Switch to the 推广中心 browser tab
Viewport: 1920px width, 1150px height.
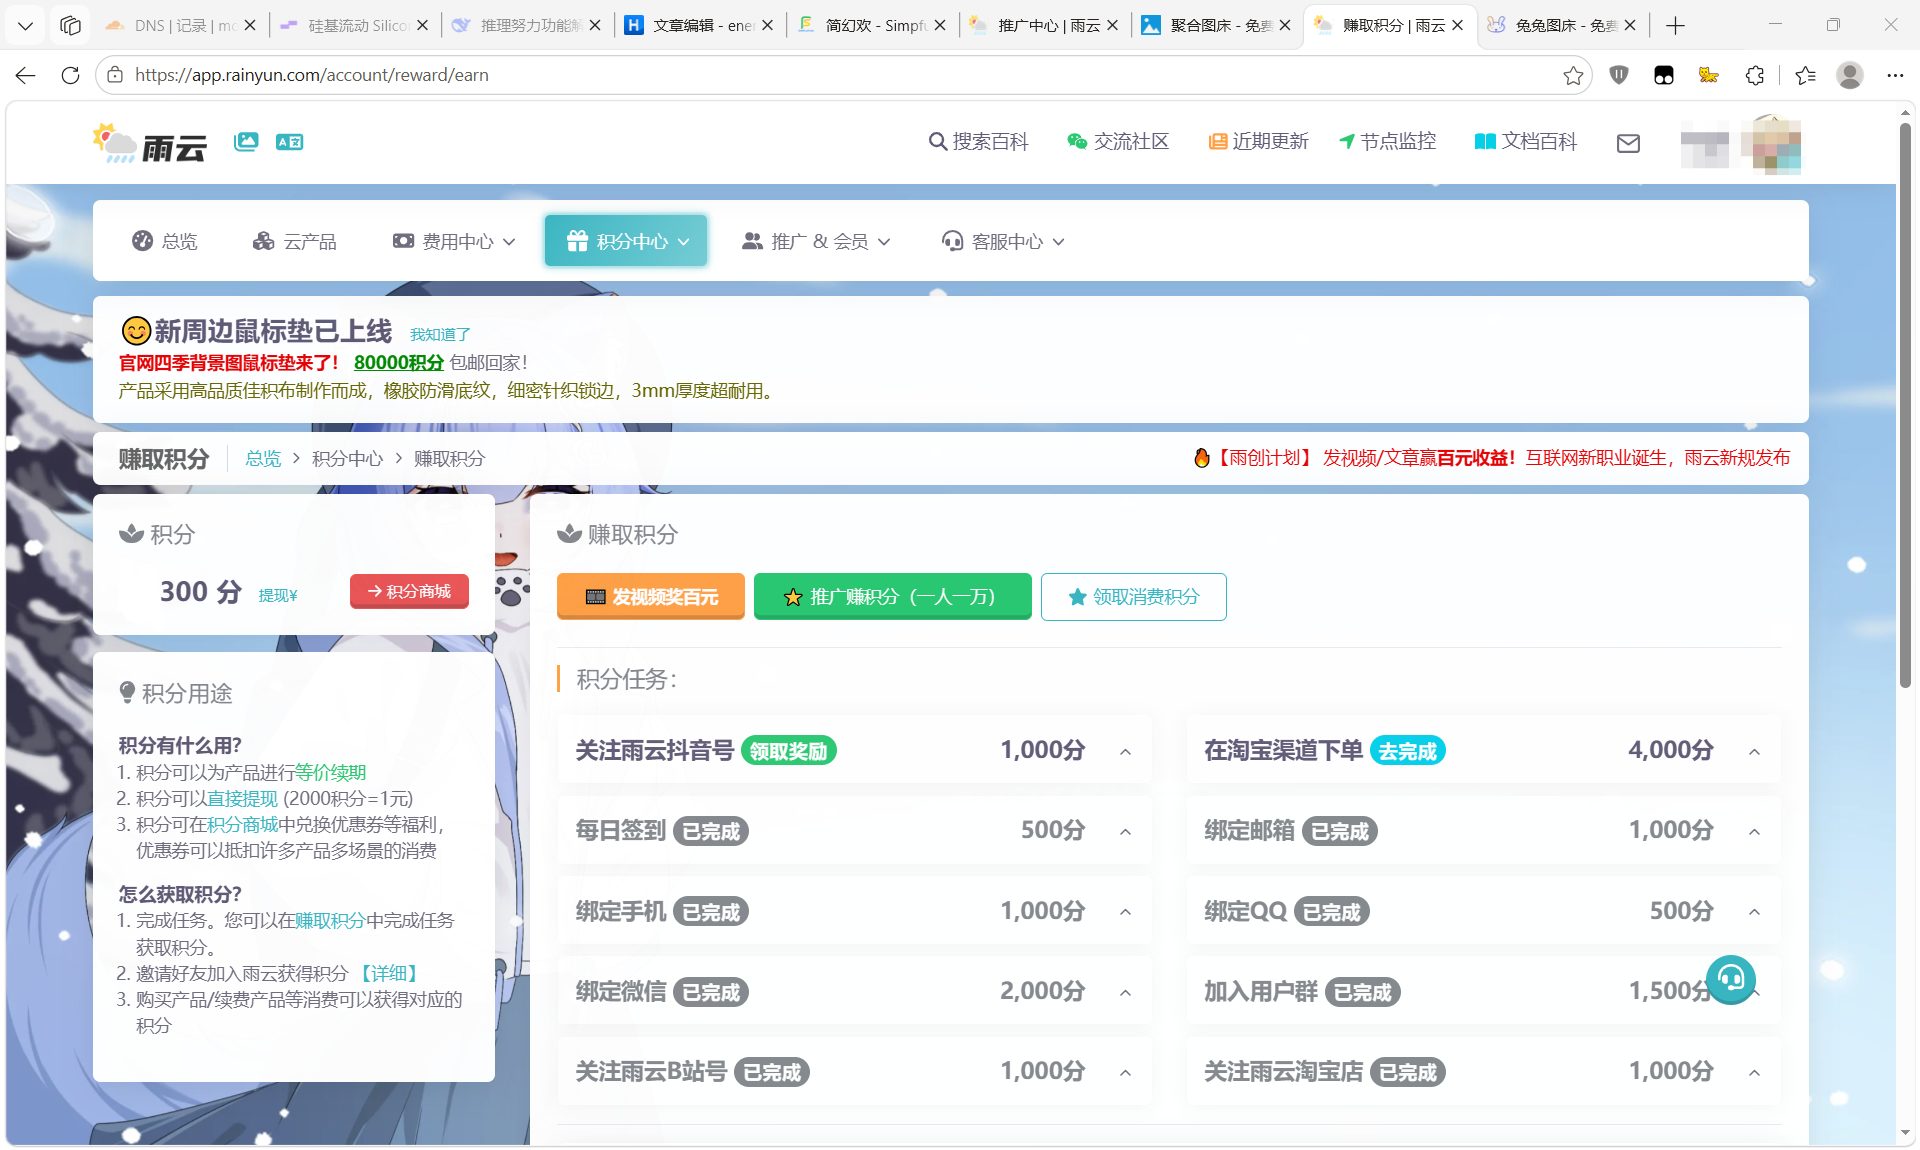[1045, 25]
